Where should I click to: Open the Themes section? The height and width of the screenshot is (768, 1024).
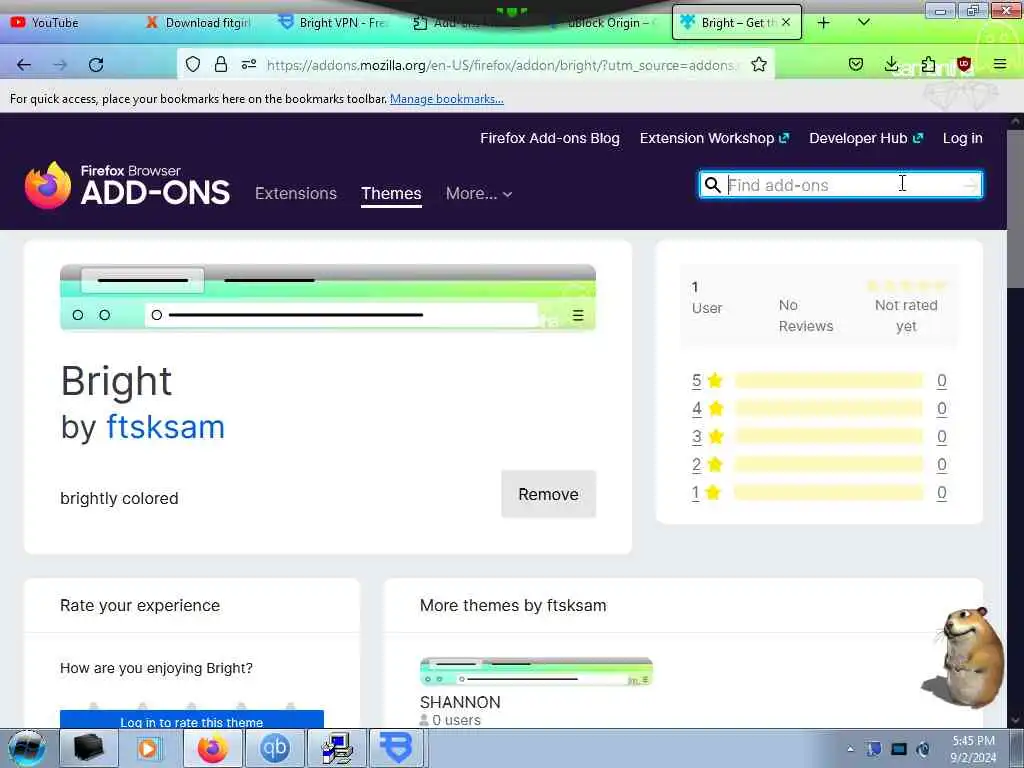coord(391,193)
